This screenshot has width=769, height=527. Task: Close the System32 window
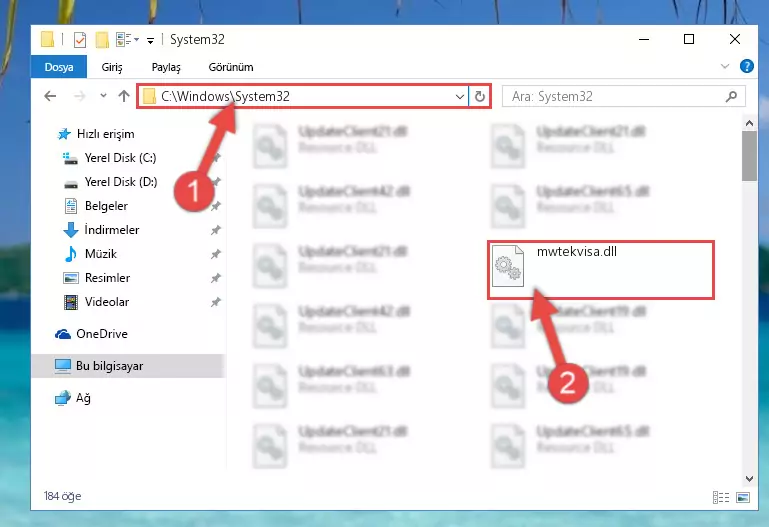coord(735,39)
